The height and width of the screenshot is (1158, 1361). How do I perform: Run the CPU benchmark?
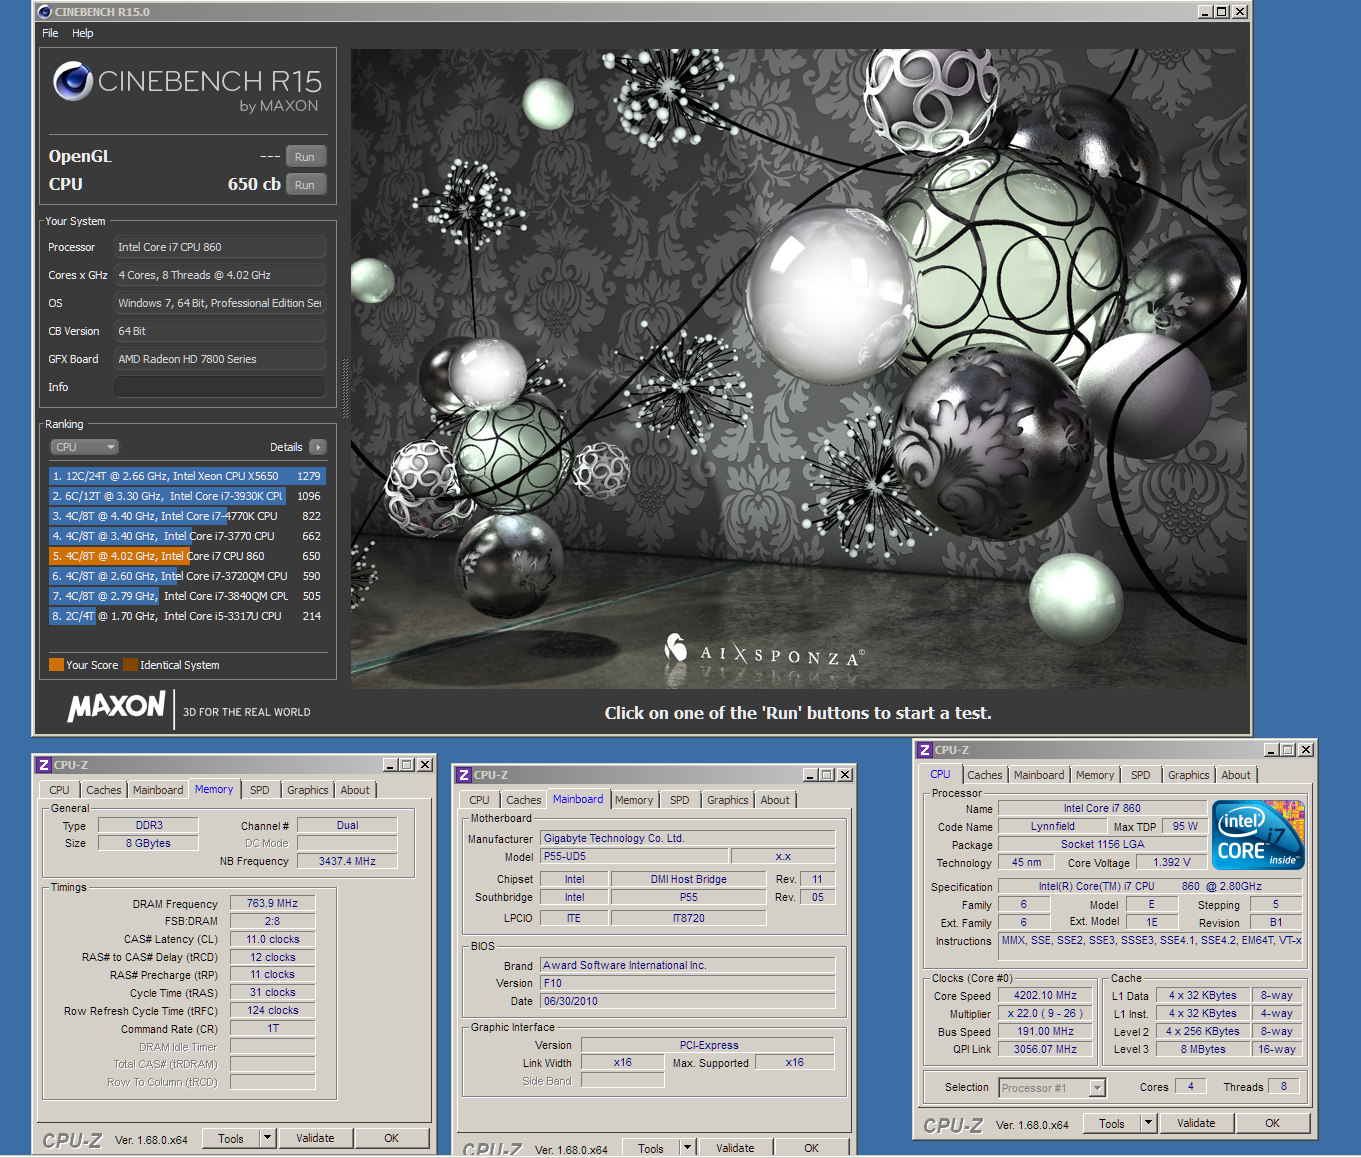[x=305, y=185]
